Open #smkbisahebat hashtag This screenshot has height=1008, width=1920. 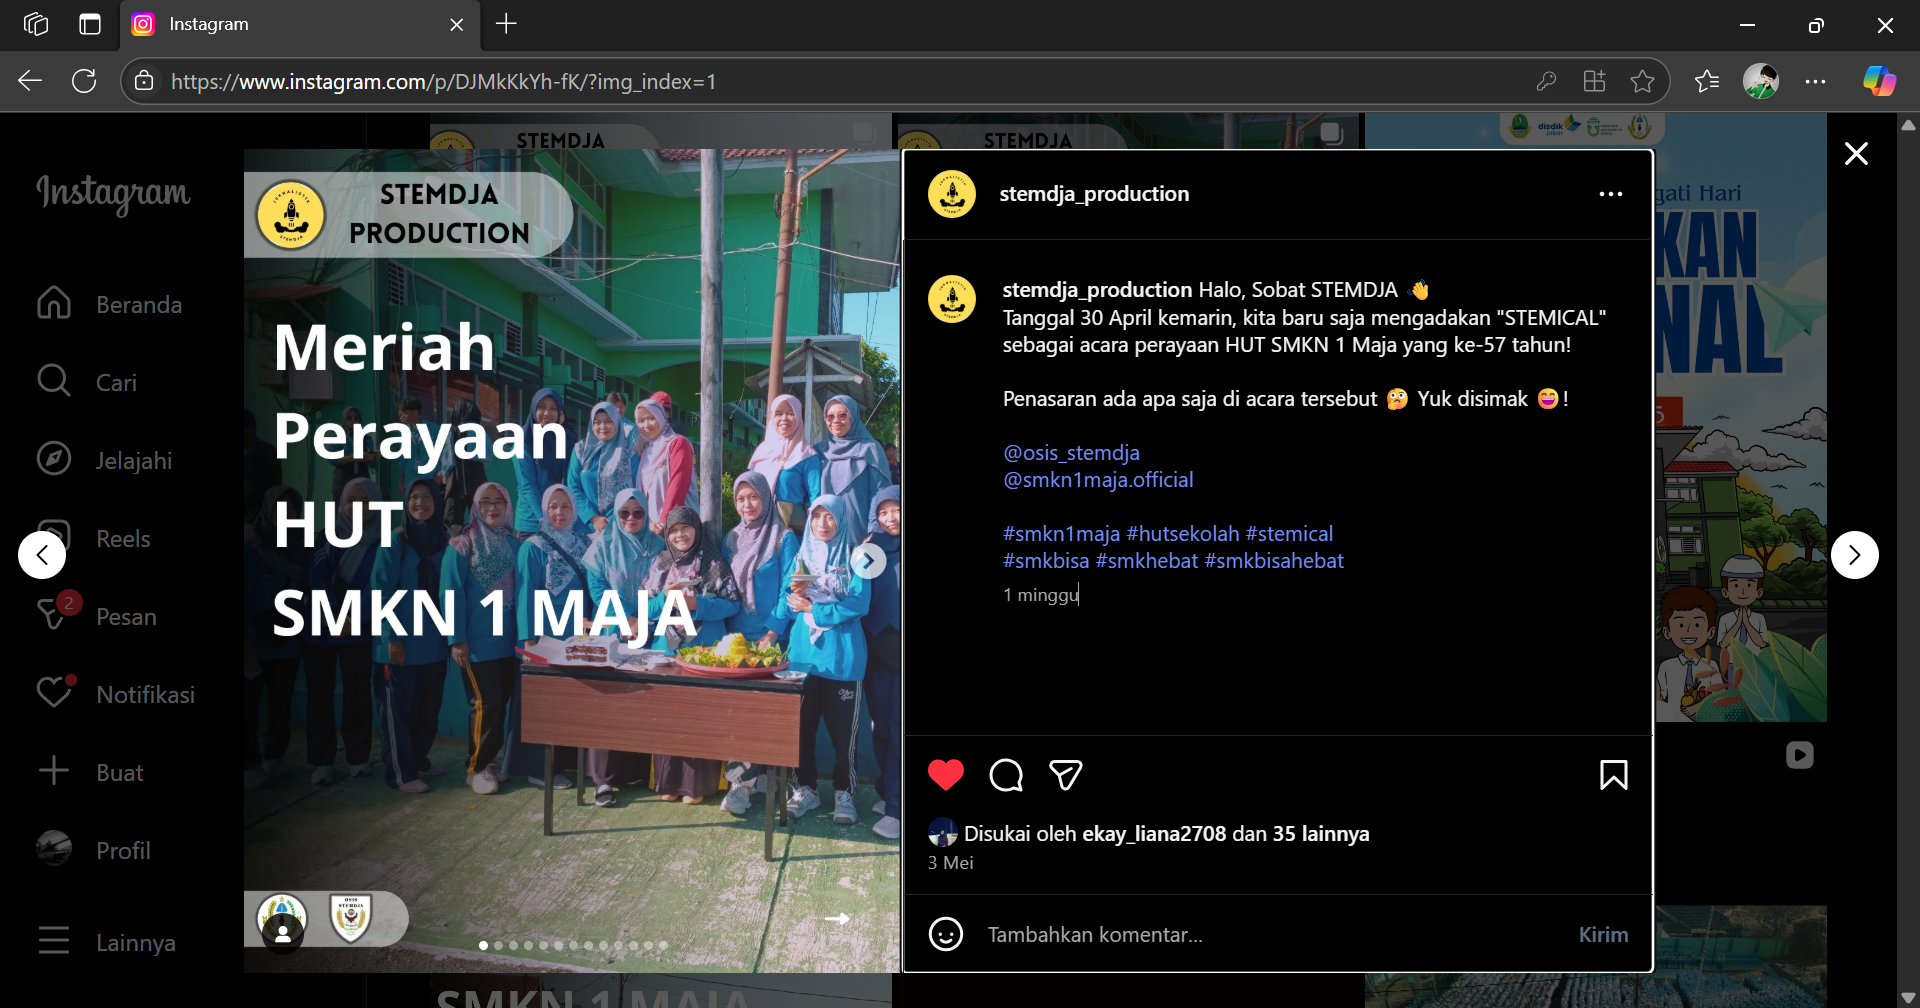tap(1274, 561)
